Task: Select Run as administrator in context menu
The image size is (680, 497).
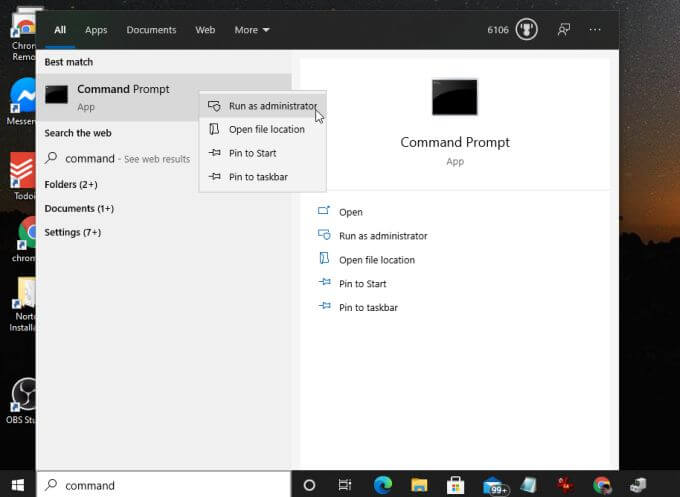Action: (x=272, y=106)
